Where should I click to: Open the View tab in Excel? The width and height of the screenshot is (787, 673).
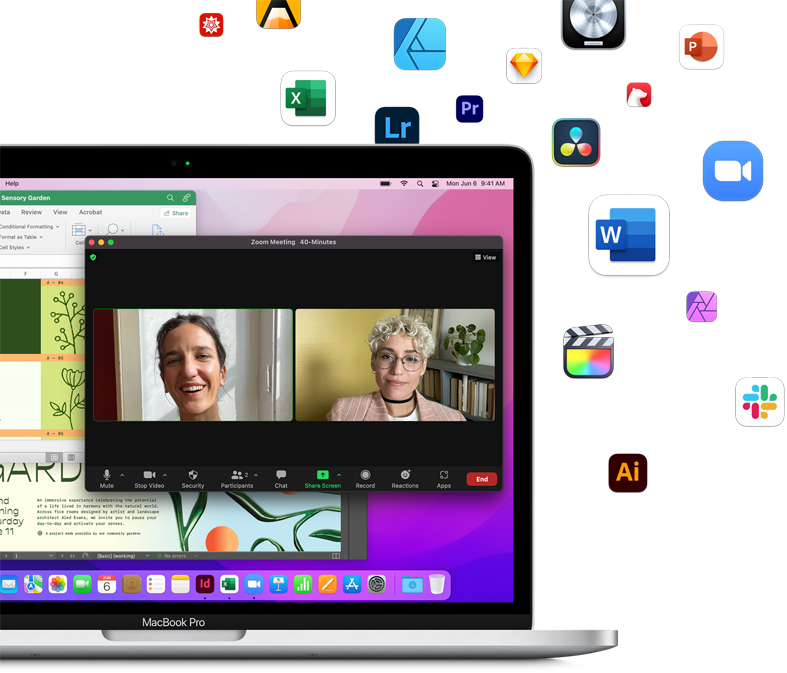[60, 212]
